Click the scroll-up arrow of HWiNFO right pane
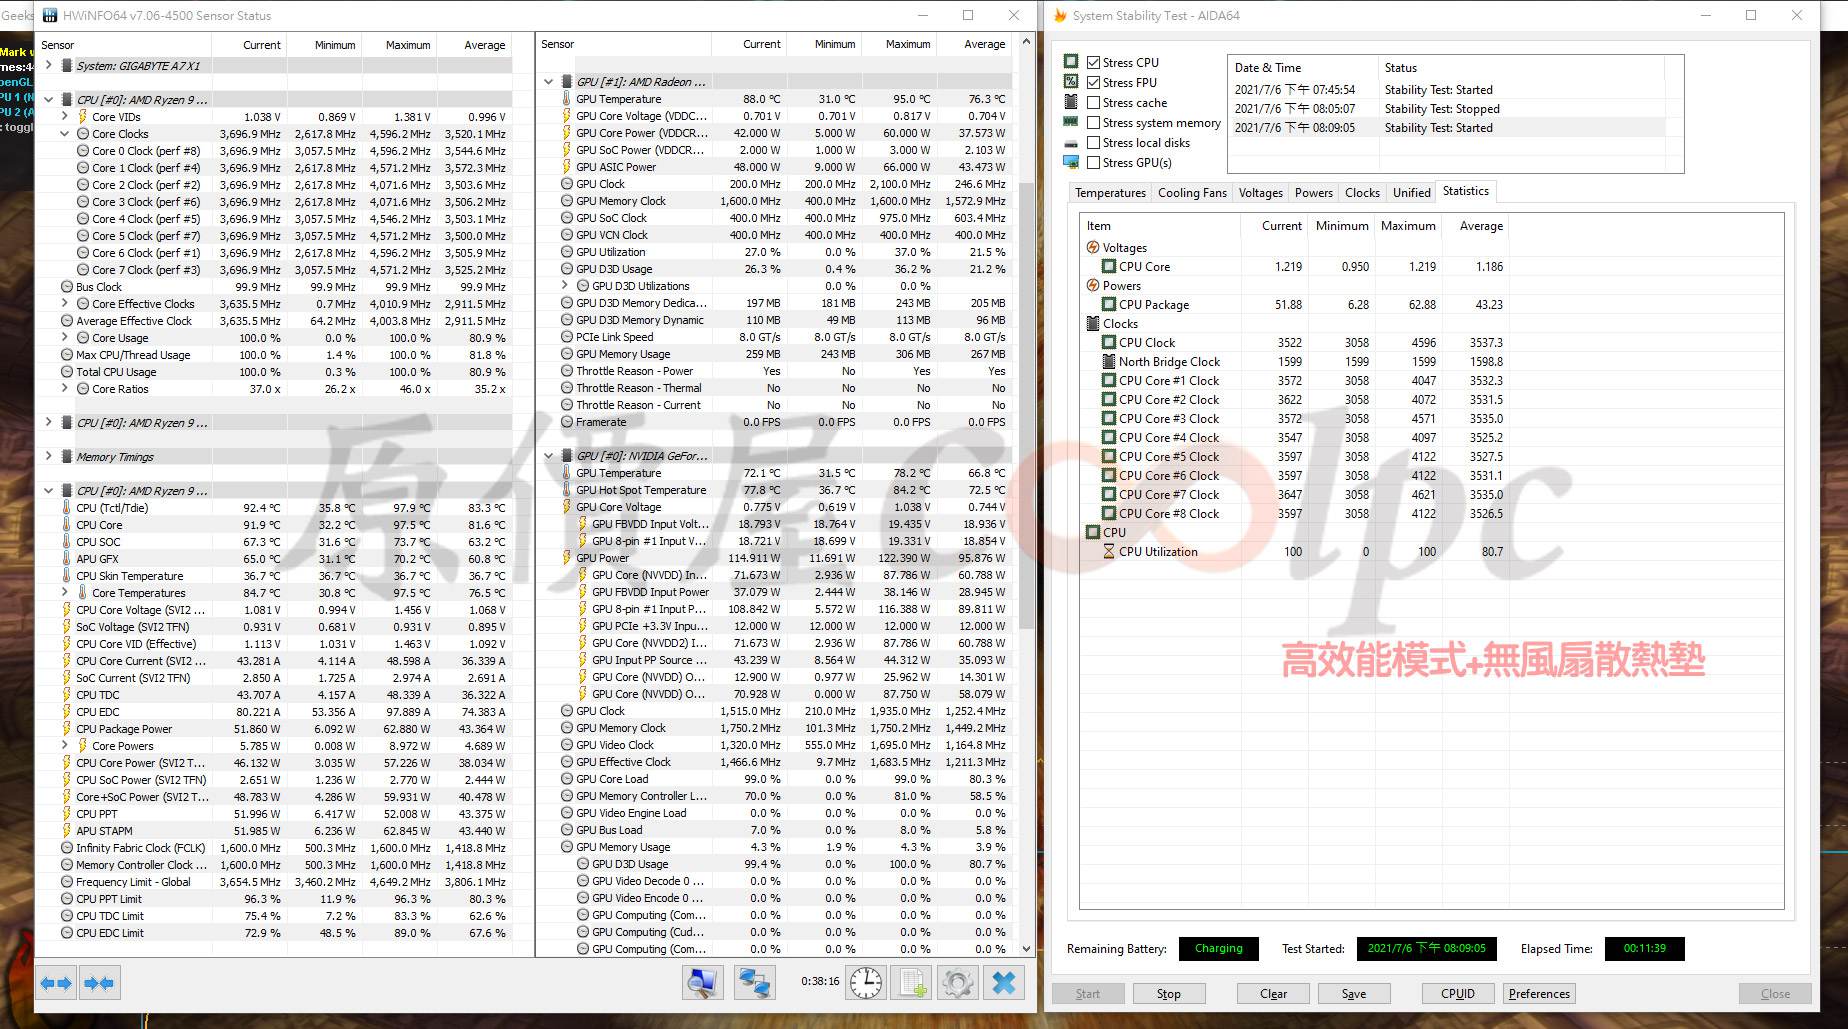The height and width of the screenshot is (1029, 1848). (x=1026, y=42)
